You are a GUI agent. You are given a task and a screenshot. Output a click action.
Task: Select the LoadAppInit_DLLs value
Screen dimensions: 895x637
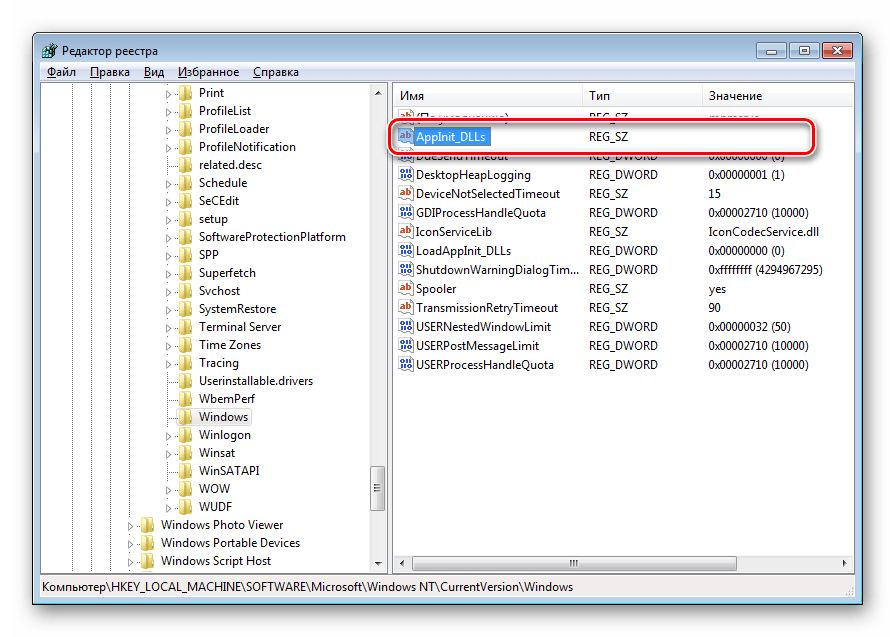click(x=463, y=251)
